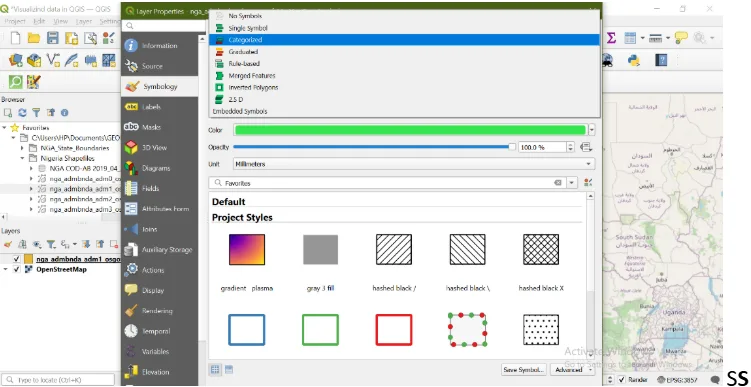Click the Python console icon
The width and height of the screenshot is (751, 387).
pos(634,60)
